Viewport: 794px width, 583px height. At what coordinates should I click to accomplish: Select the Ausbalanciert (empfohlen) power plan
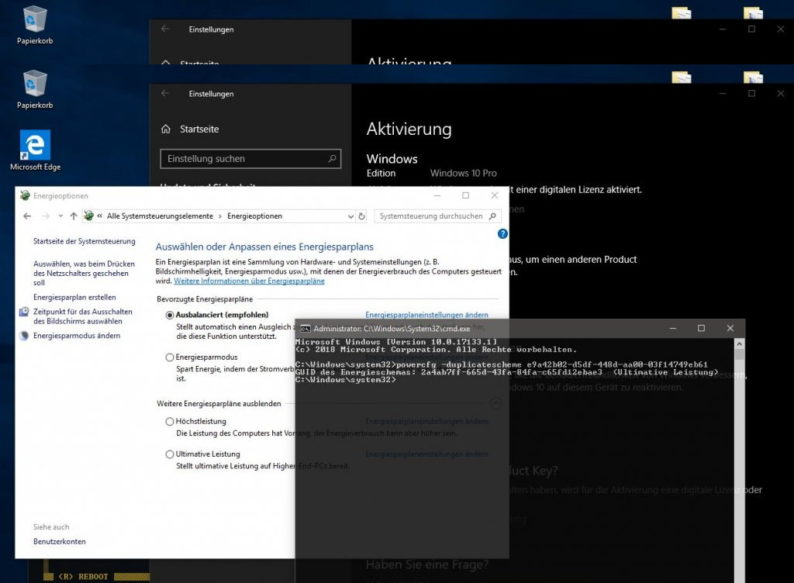pos(169,315)
